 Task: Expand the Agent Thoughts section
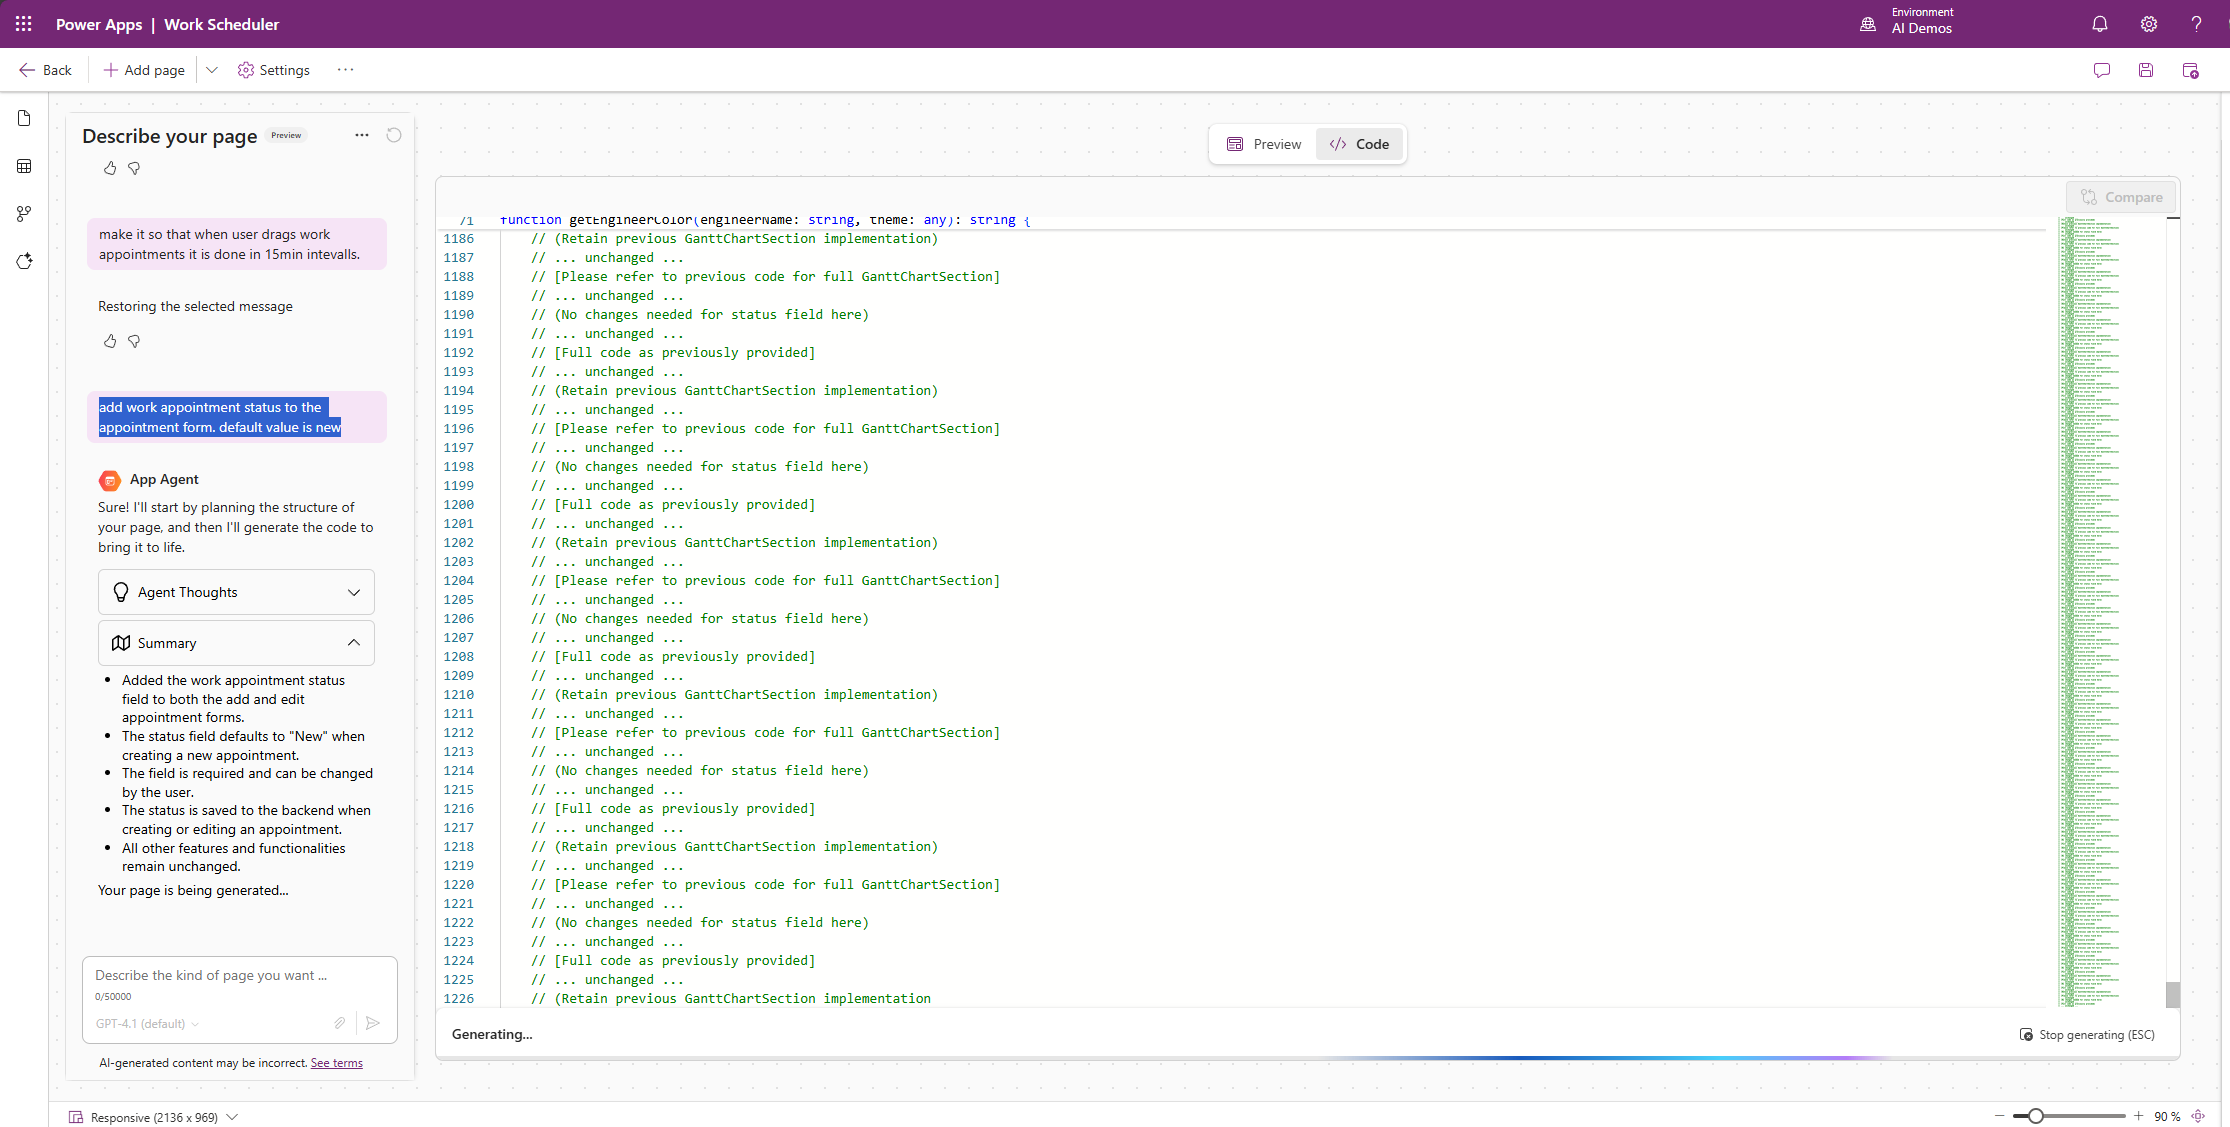coord(236,592)
